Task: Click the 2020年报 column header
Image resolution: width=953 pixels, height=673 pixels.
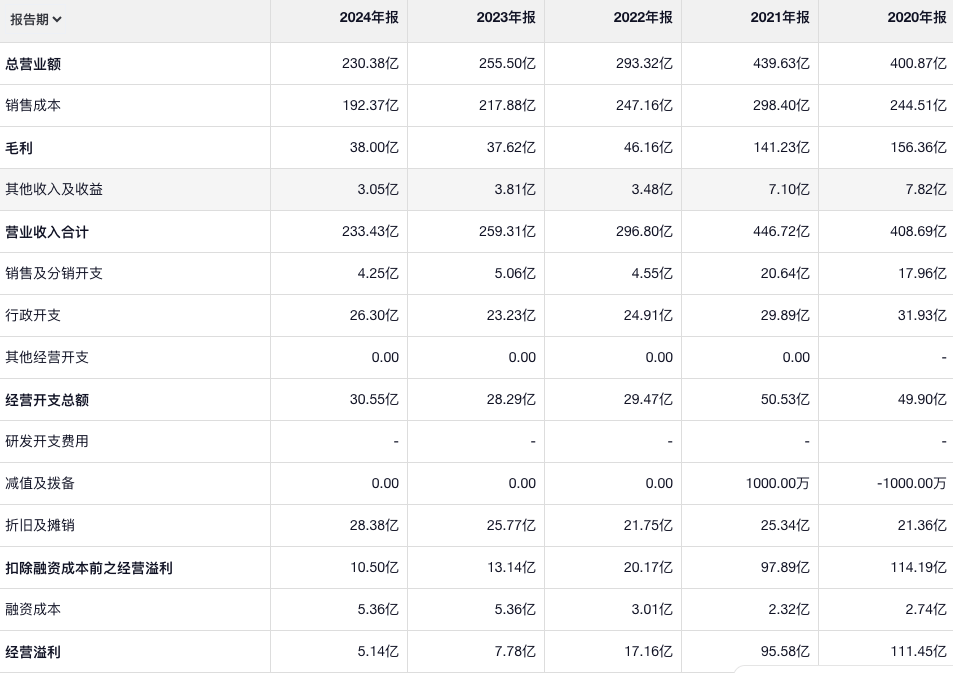Action: tap(916, 18)
